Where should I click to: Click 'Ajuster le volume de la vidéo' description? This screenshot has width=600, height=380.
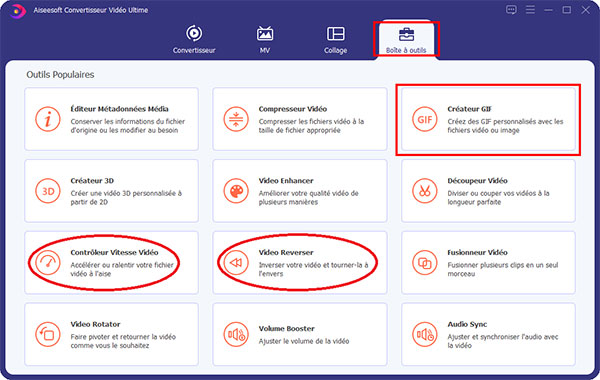(304, 341)
